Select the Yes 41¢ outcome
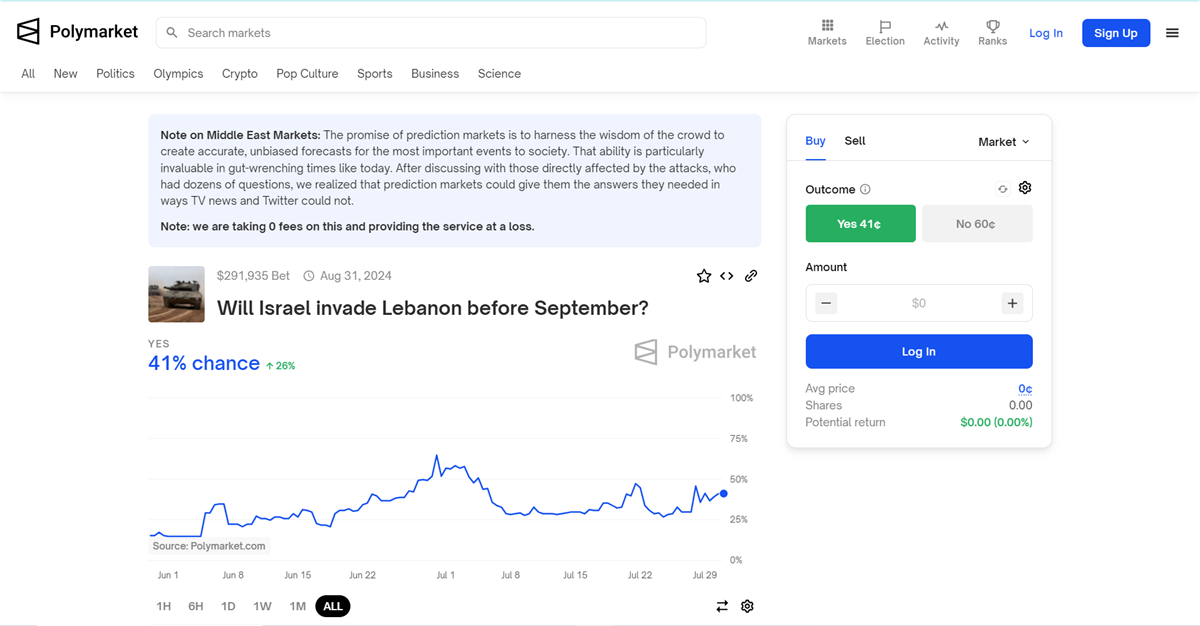Viewport: 1200px width, 626px height. pos(860,224)
